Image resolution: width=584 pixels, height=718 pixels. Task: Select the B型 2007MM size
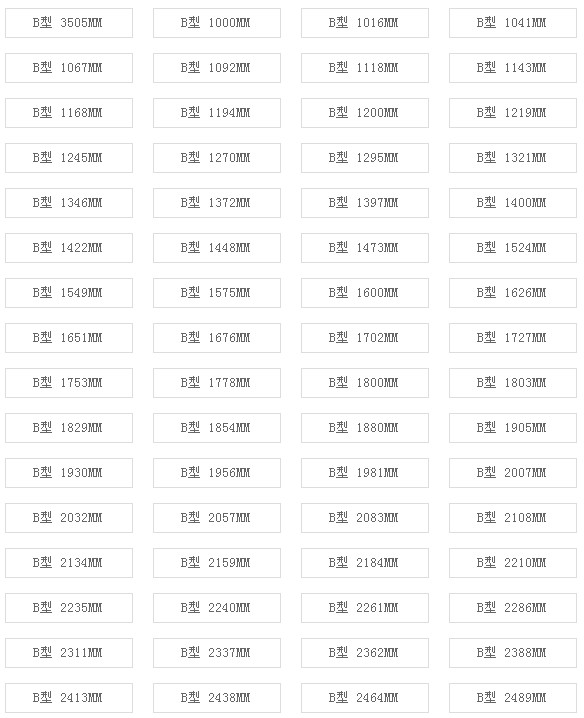tap(513, 473)
